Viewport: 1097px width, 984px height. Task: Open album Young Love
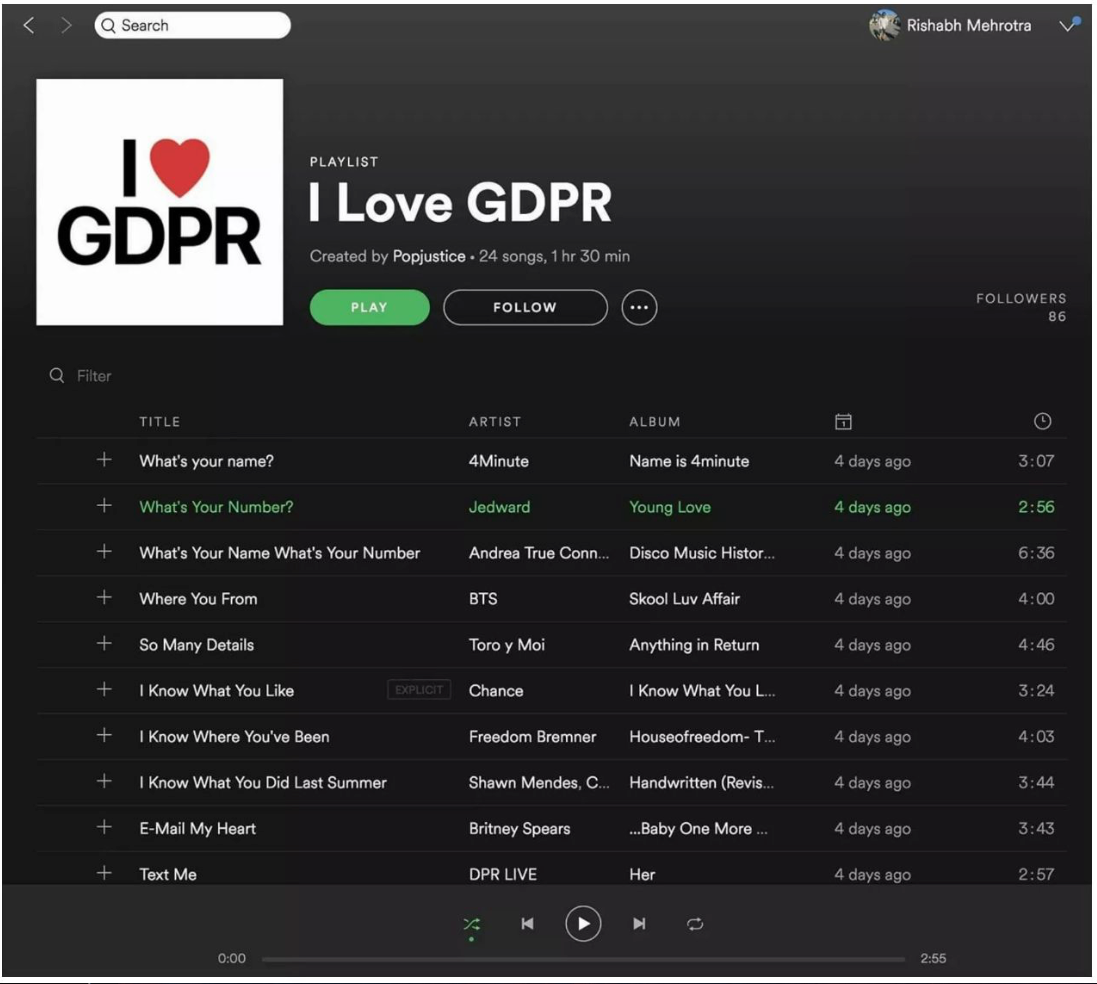[x=670, y=507]
